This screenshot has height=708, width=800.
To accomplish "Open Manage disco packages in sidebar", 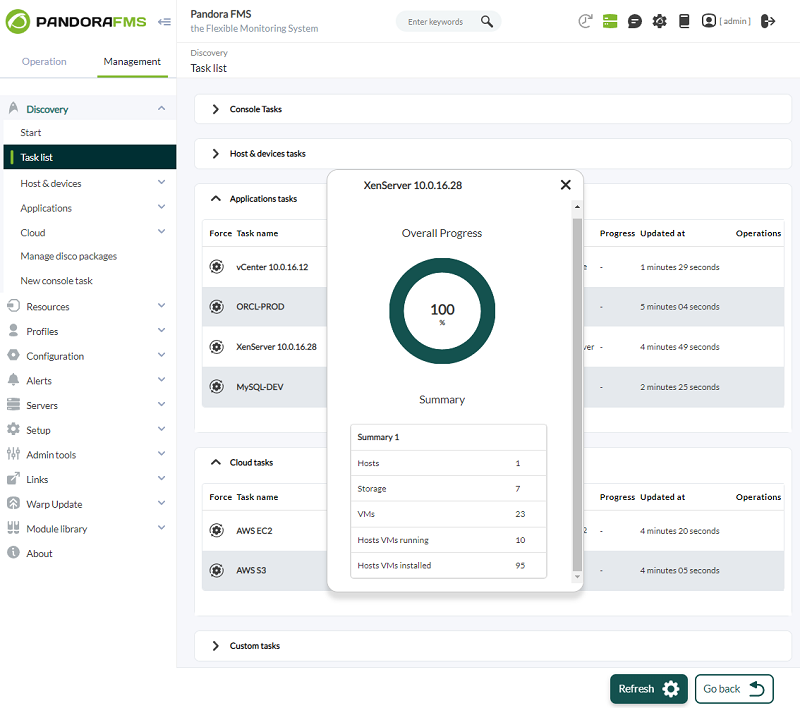I will pyautogui.click(x=69, y=257).
